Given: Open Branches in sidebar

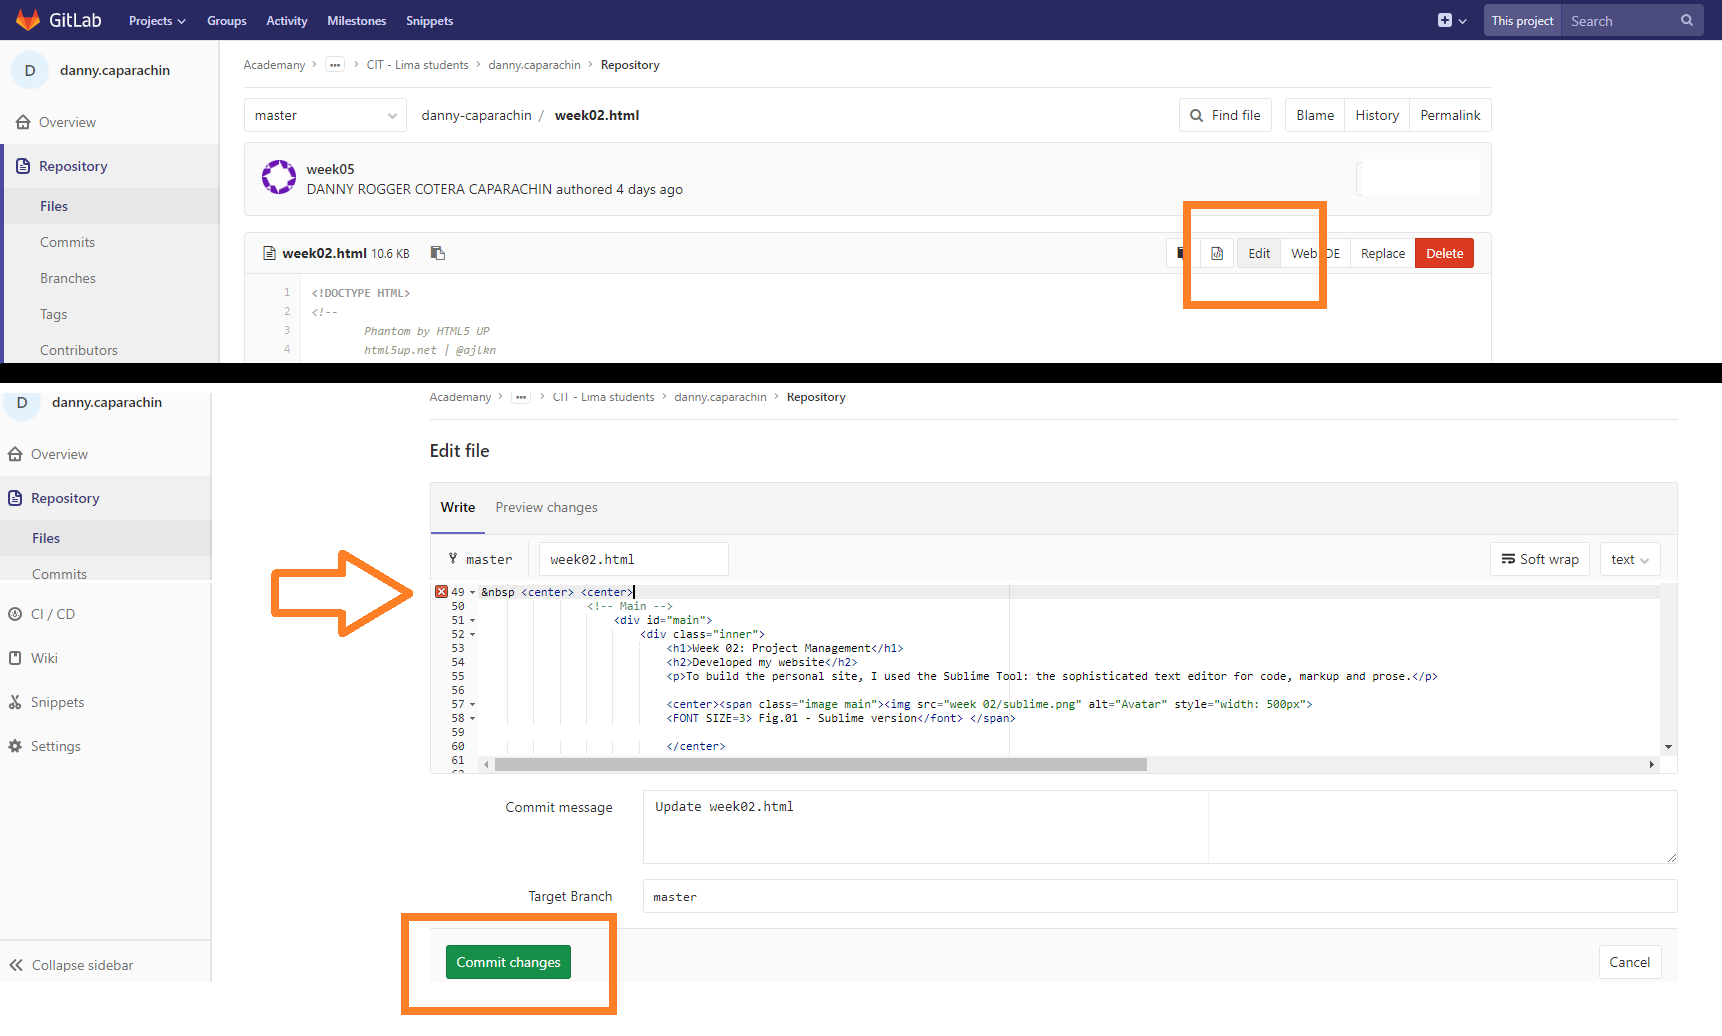Looking at the screenshot, I should (68, 278).
